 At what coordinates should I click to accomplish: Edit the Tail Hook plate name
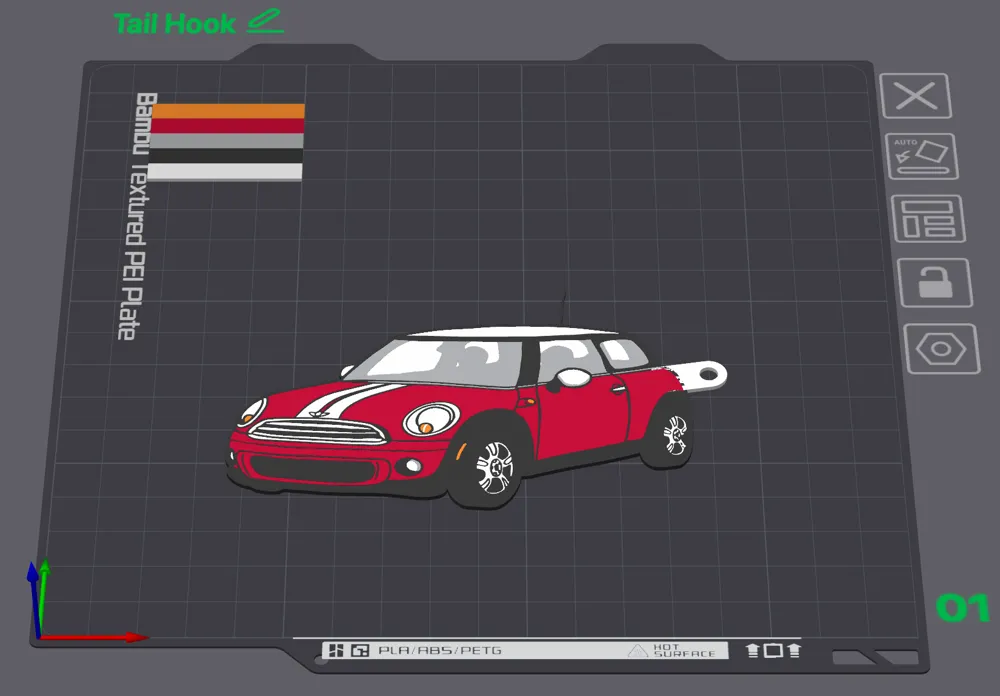click(265, 21)
